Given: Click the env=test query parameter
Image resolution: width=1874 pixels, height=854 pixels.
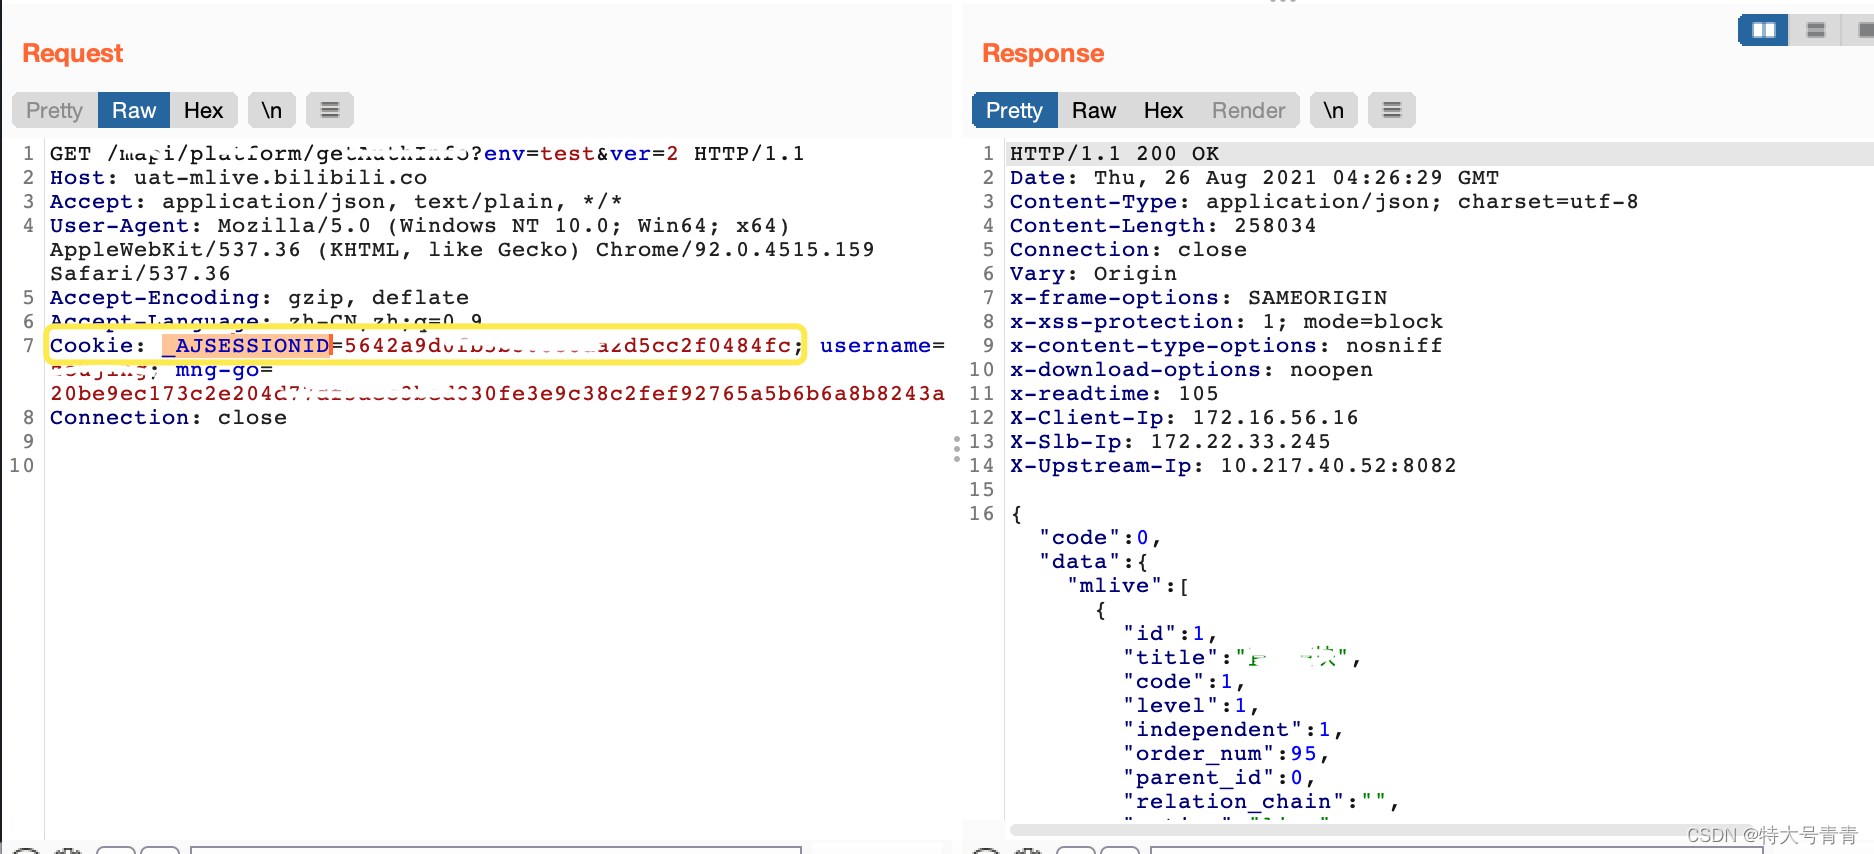Looking at the screenshot, I should pos(540,154).
